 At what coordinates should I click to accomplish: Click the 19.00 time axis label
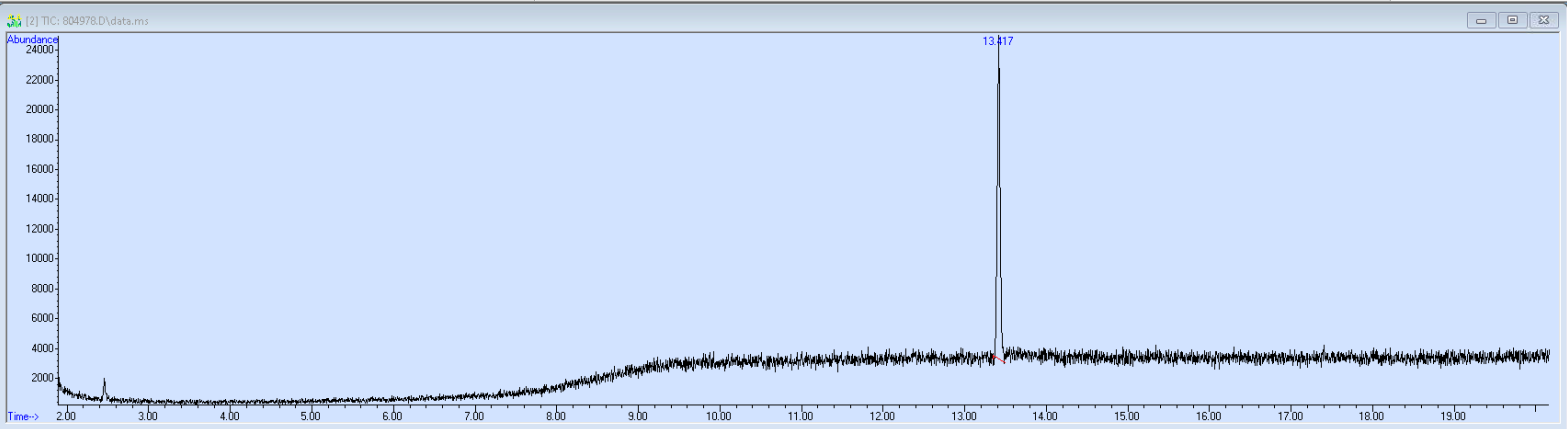click(x=1453, y=415)
